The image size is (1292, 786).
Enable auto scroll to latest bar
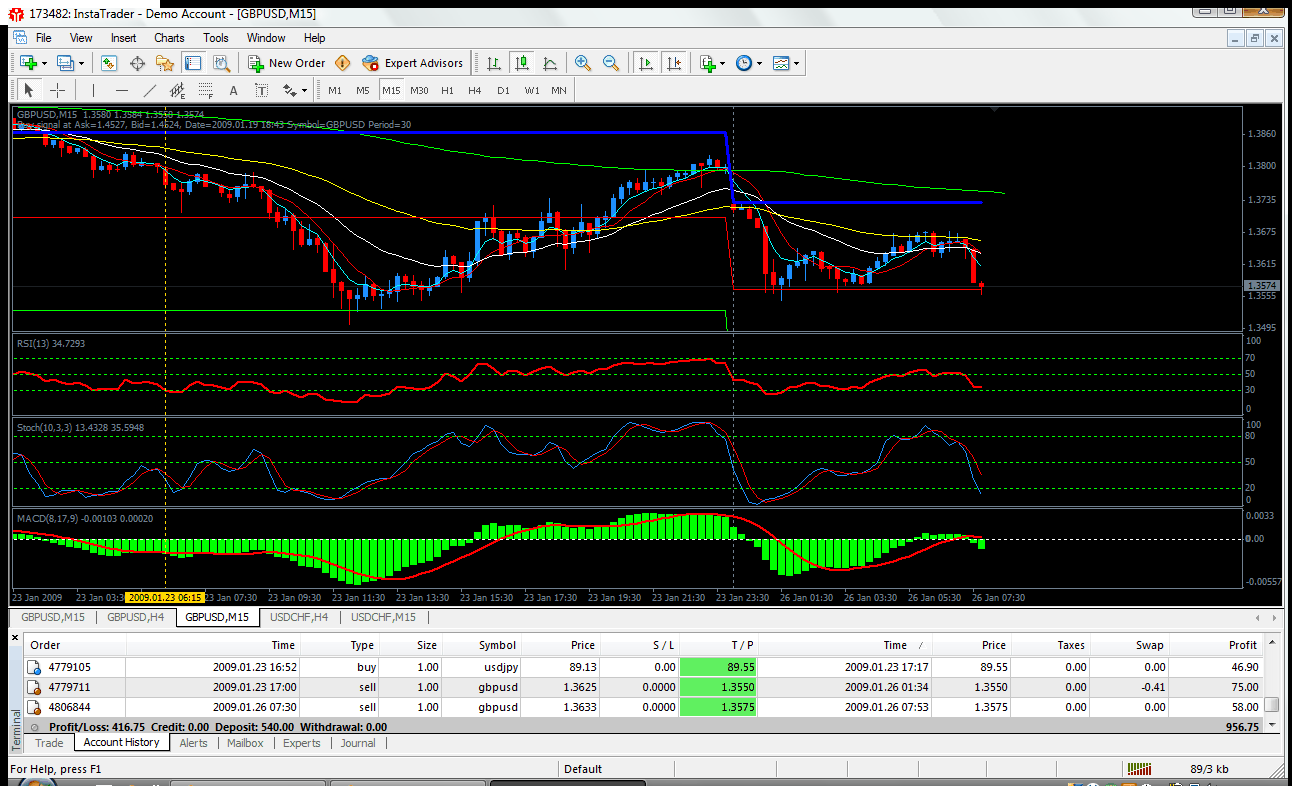646,62
